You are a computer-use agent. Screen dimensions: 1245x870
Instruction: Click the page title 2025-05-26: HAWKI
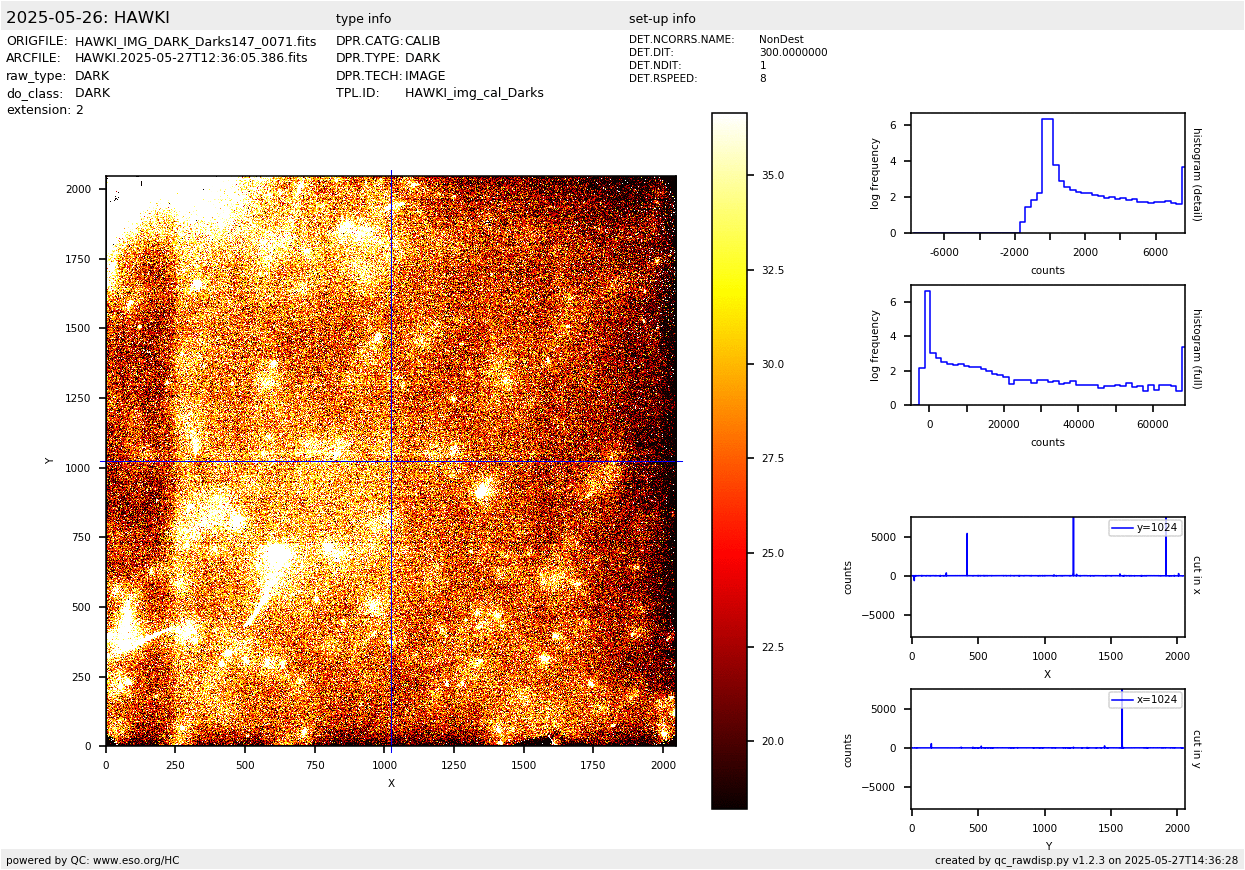pyautogui.click(x=88, y=18)
